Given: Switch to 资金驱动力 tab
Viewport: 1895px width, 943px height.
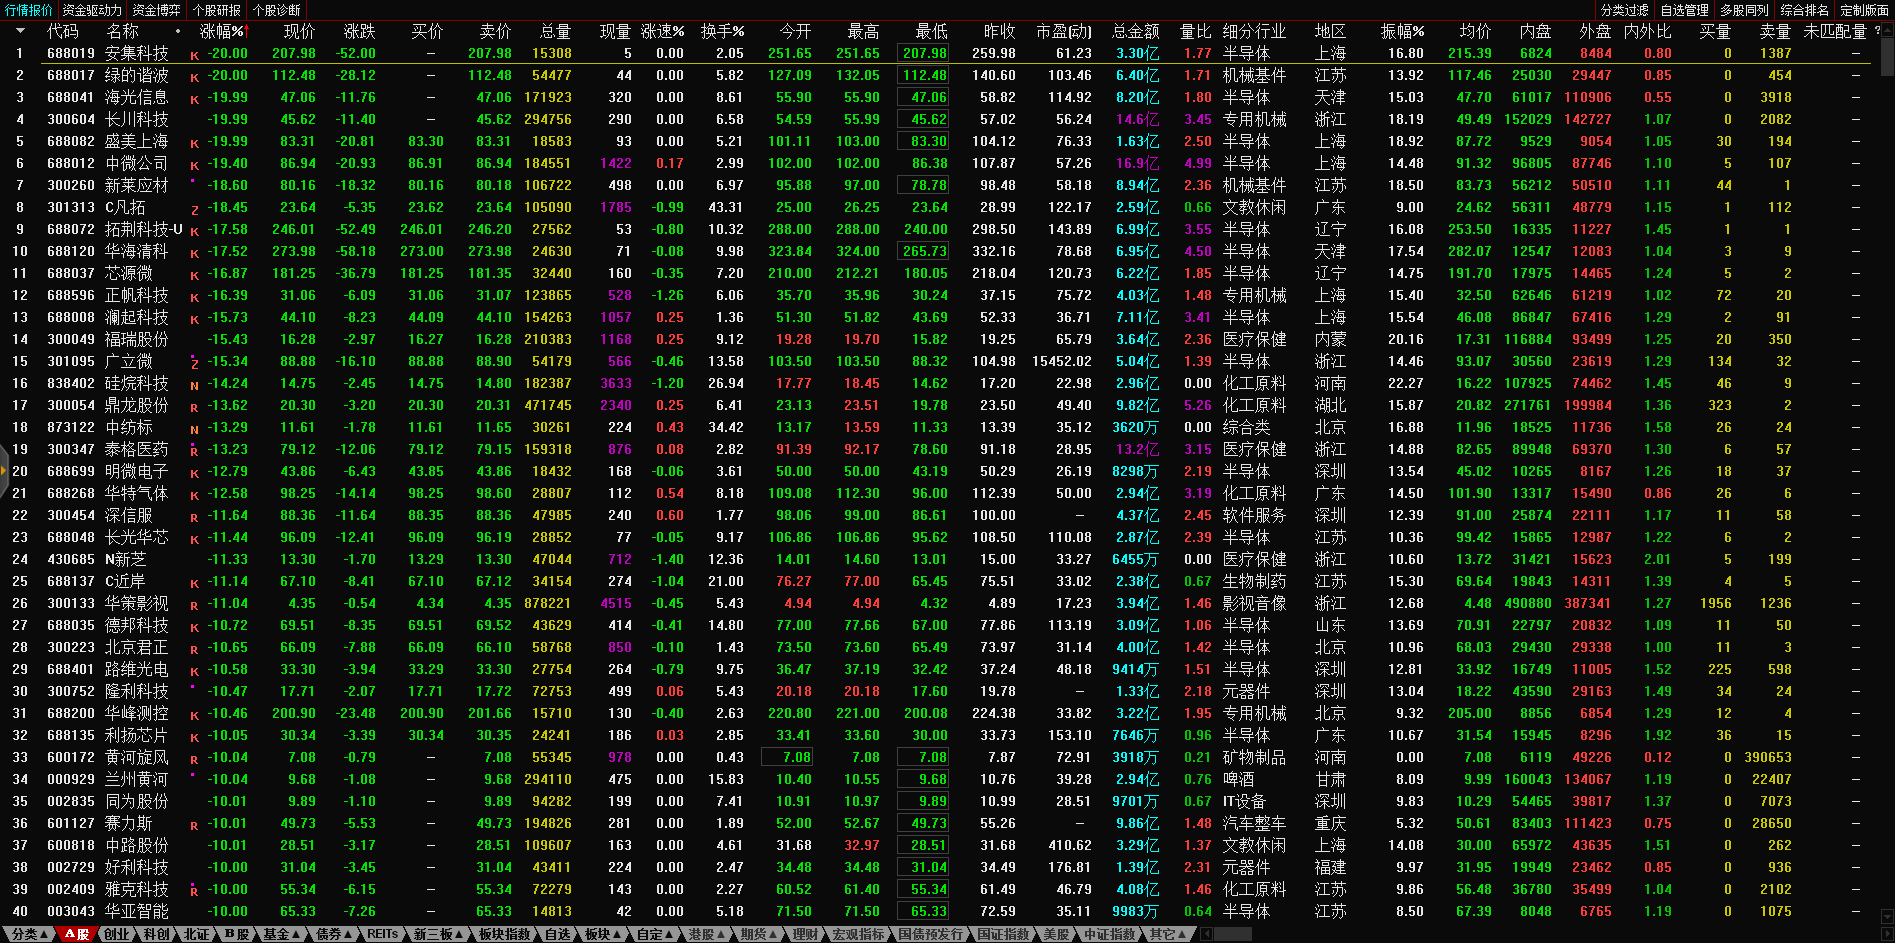Looking at the screenshot, I should tap(92, 10).
